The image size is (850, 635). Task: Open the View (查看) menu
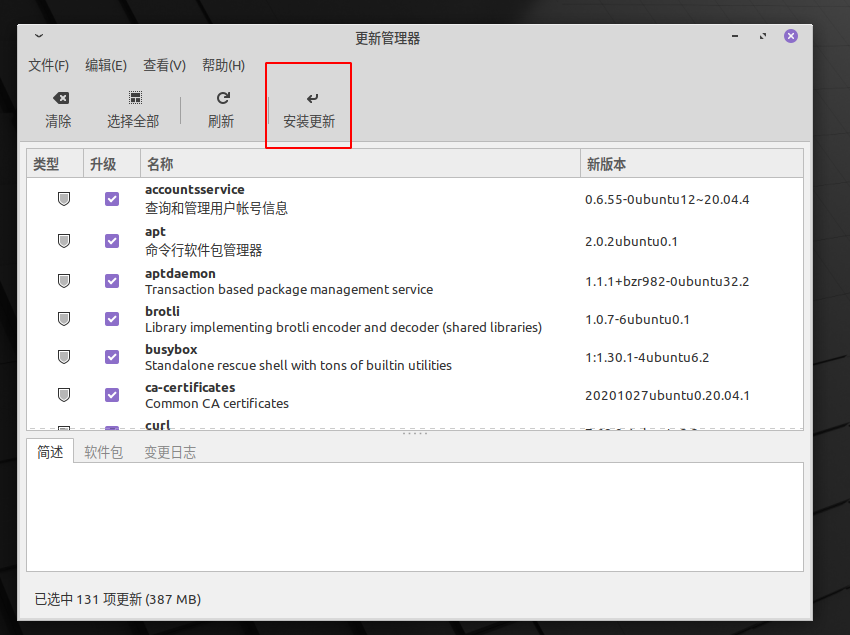click(164, 66)
